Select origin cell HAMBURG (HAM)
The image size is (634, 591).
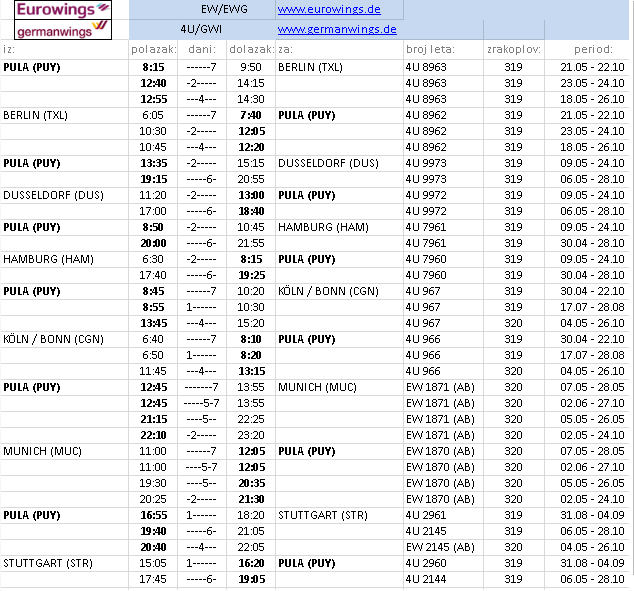pos(48,259)
